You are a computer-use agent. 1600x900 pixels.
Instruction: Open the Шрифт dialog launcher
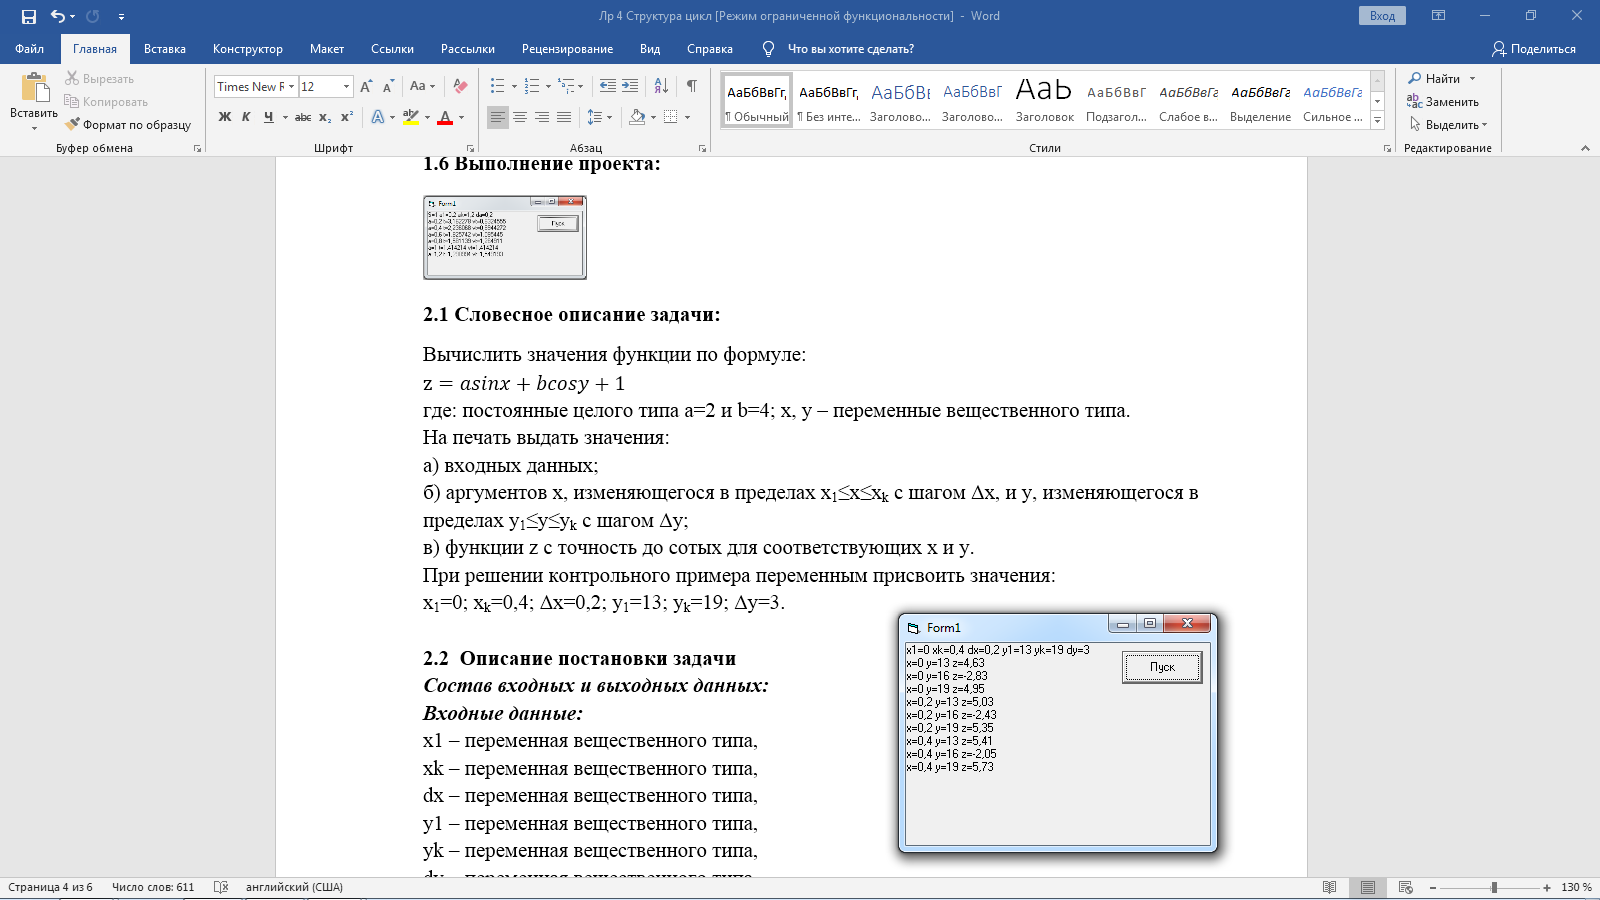pyautogui.click(x=470, y=148)
